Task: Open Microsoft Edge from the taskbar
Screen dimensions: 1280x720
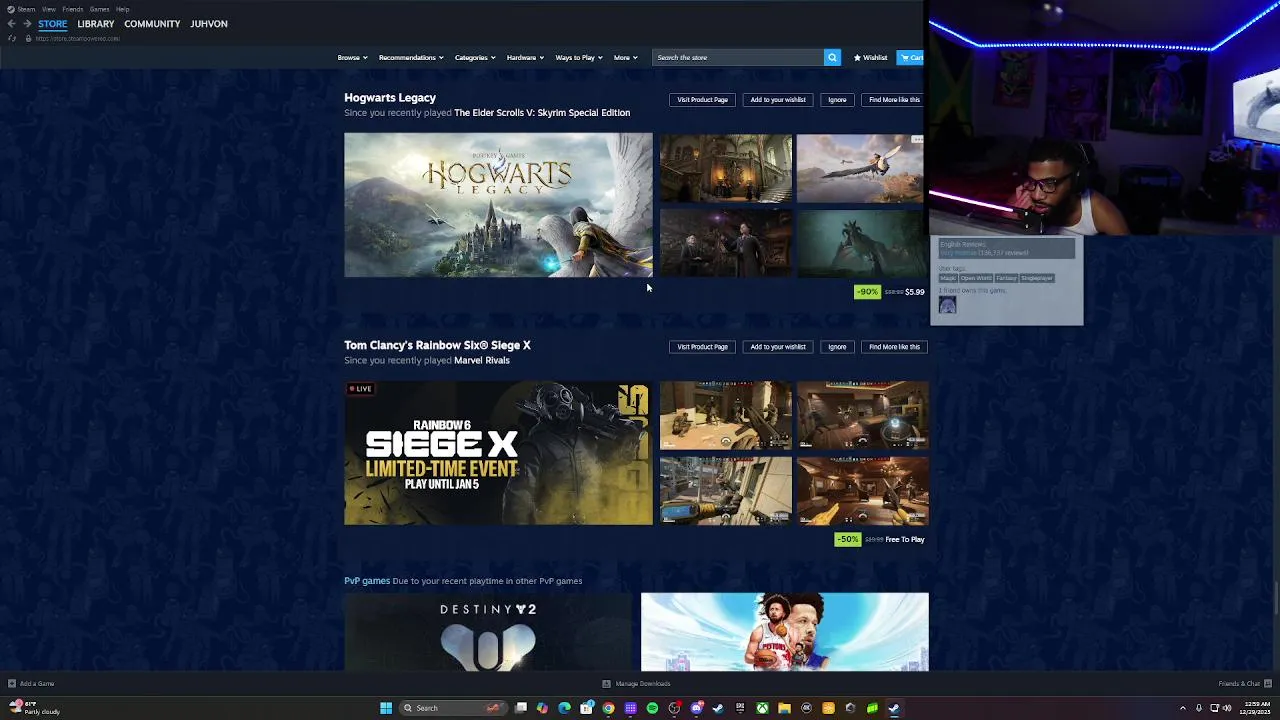Action: click(x=564, y=708)
